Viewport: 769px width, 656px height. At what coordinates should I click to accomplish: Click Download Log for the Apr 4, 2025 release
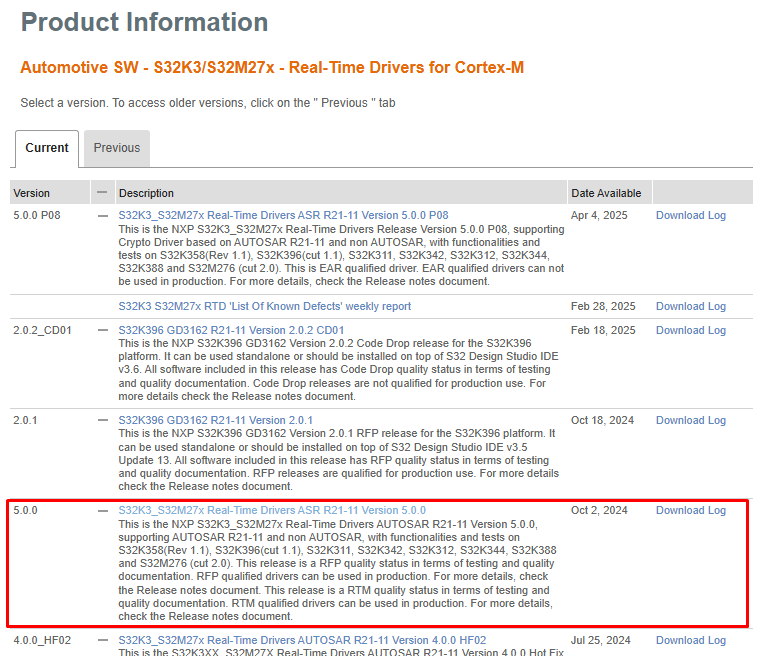(690, 215)
